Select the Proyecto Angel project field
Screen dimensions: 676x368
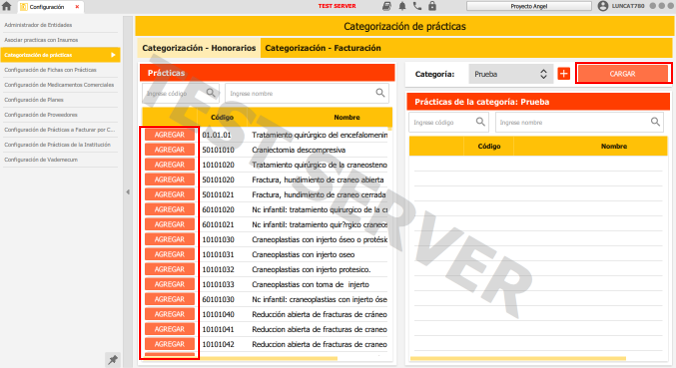coord(529,6)
